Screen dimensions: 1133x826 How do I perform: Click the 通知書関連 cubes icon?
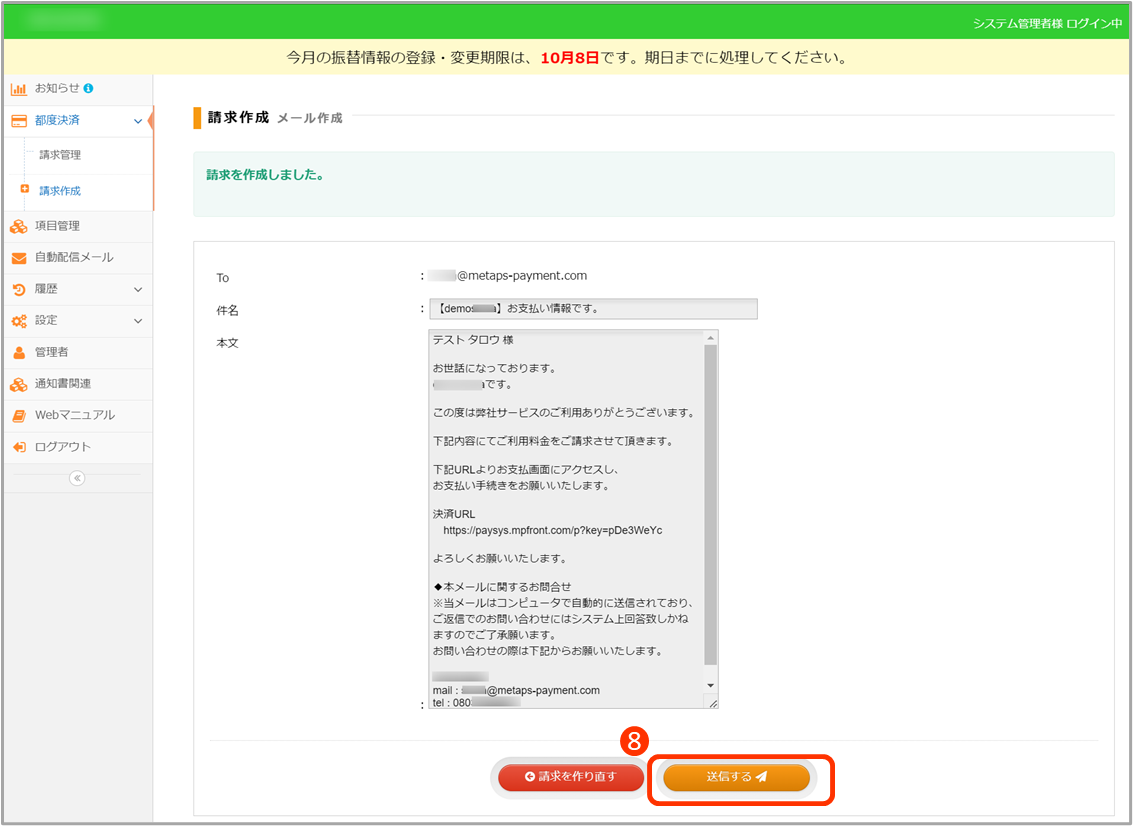pyautogui.click(x=18, y=384)
